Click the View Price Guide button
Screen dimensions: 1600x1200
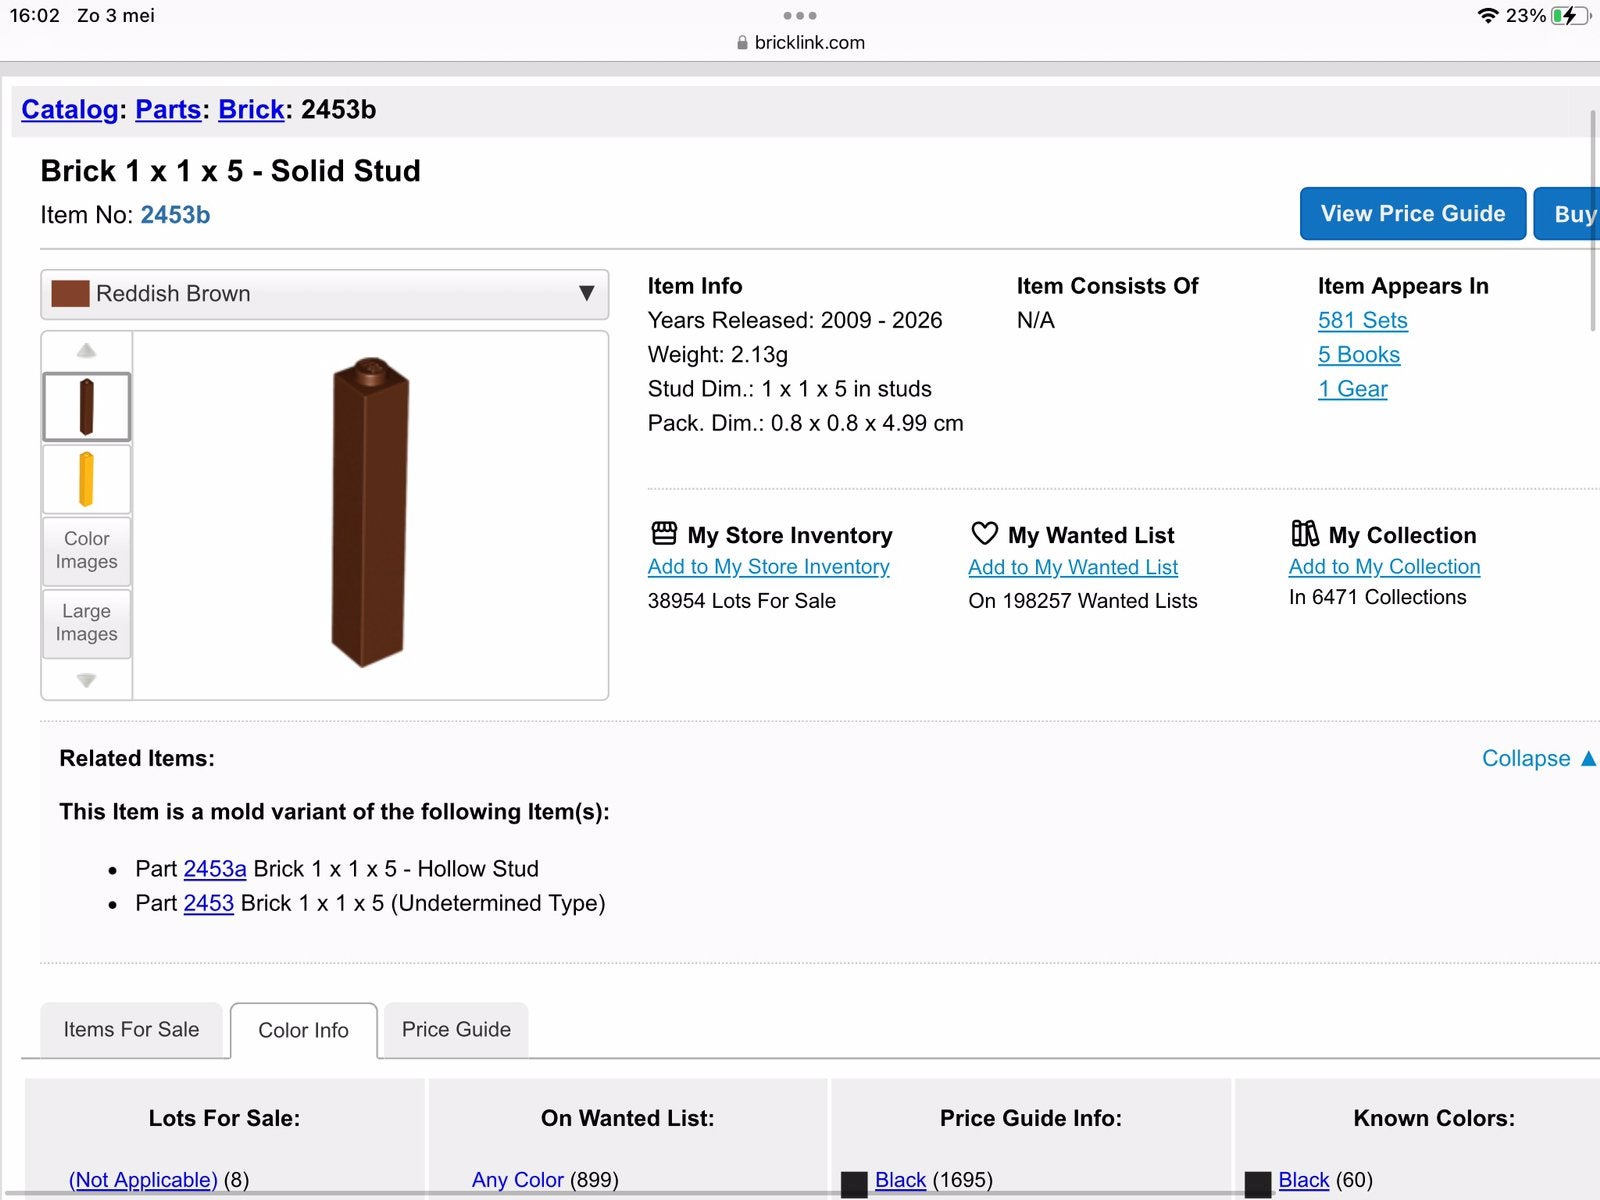1413,214
